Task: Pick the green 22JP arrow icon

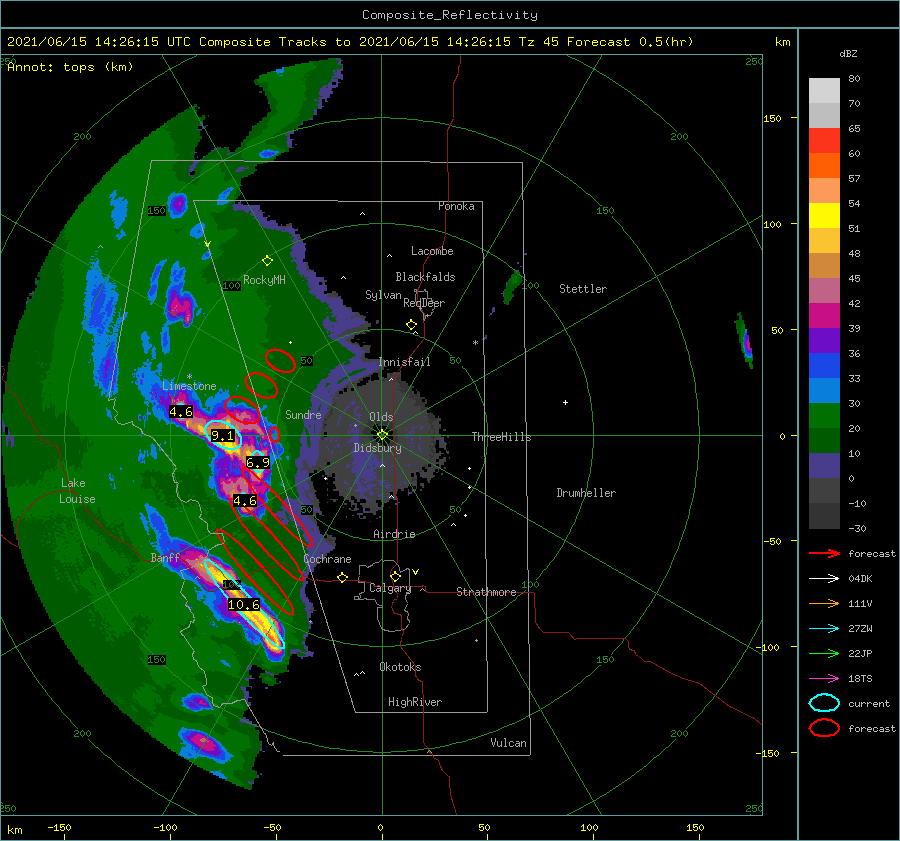Action: (824, 653)
